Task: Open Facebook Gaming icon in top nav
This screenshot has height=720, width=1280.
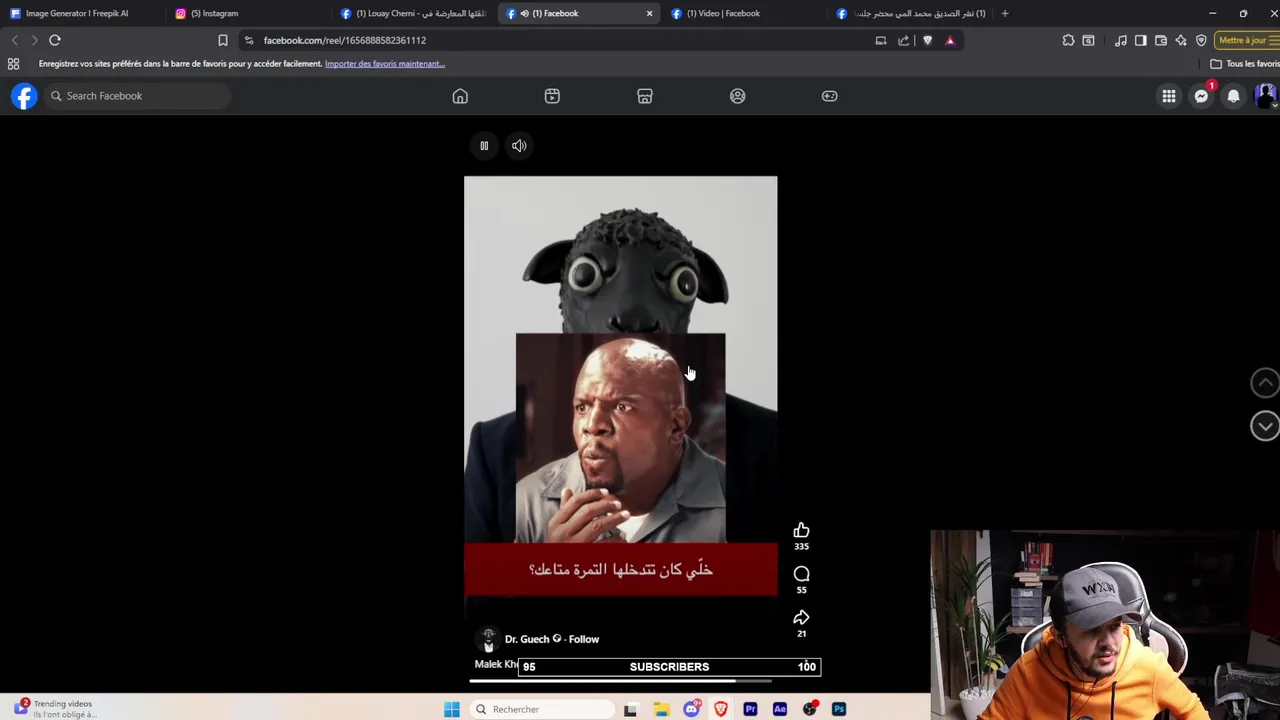Action: pos(829,96)
